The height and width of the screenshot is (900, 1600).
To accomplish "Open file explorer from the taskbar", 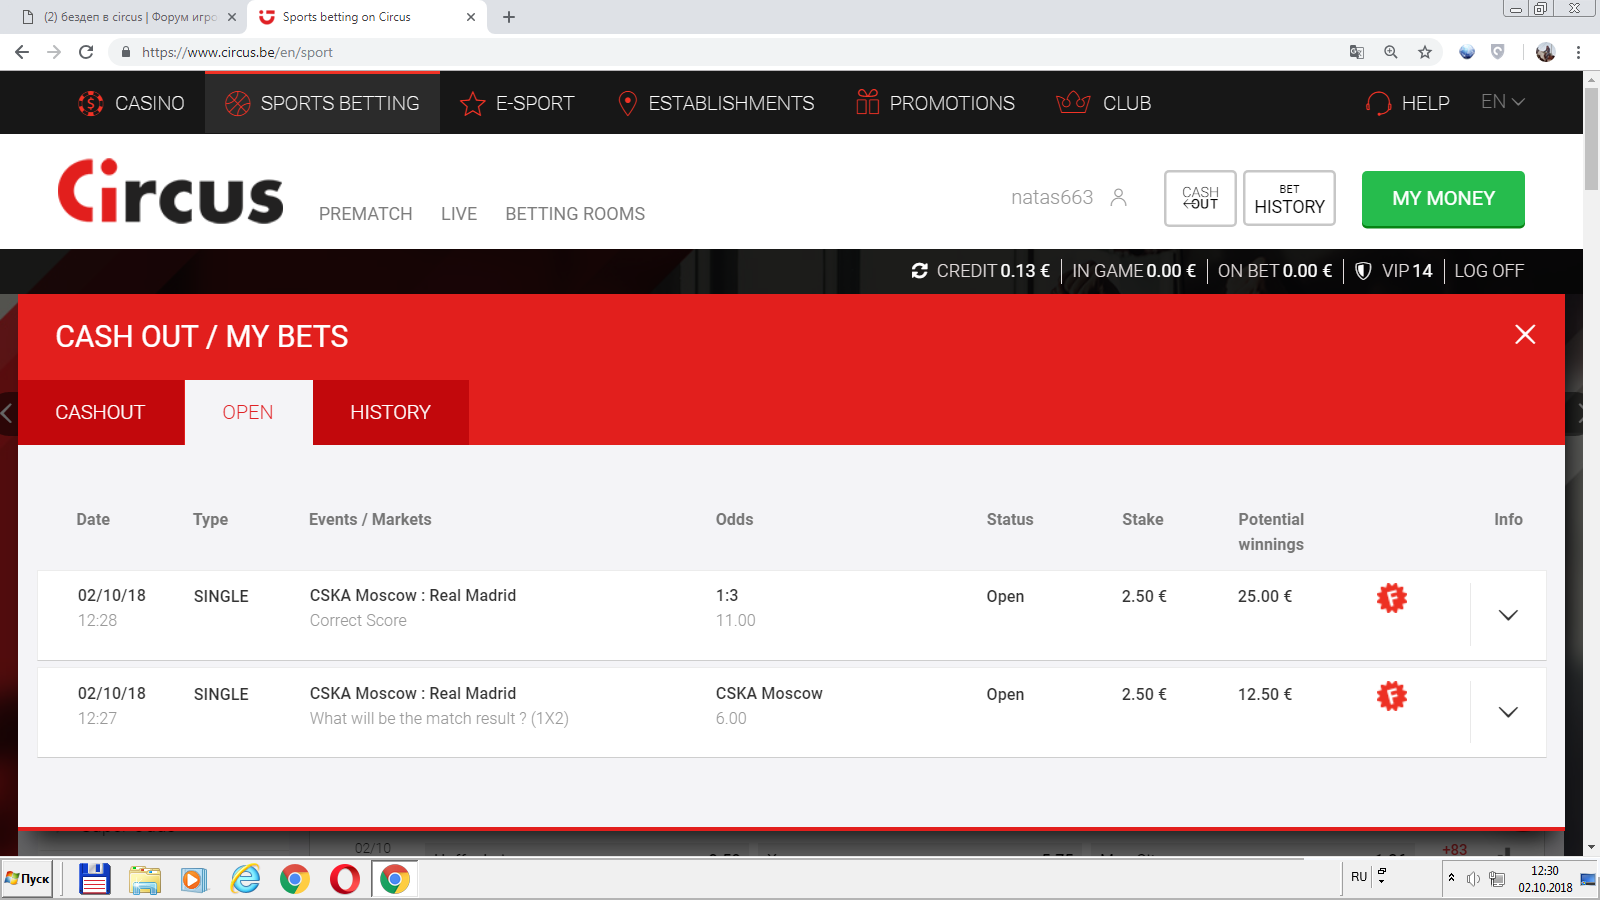I will [x=145, y=879].
